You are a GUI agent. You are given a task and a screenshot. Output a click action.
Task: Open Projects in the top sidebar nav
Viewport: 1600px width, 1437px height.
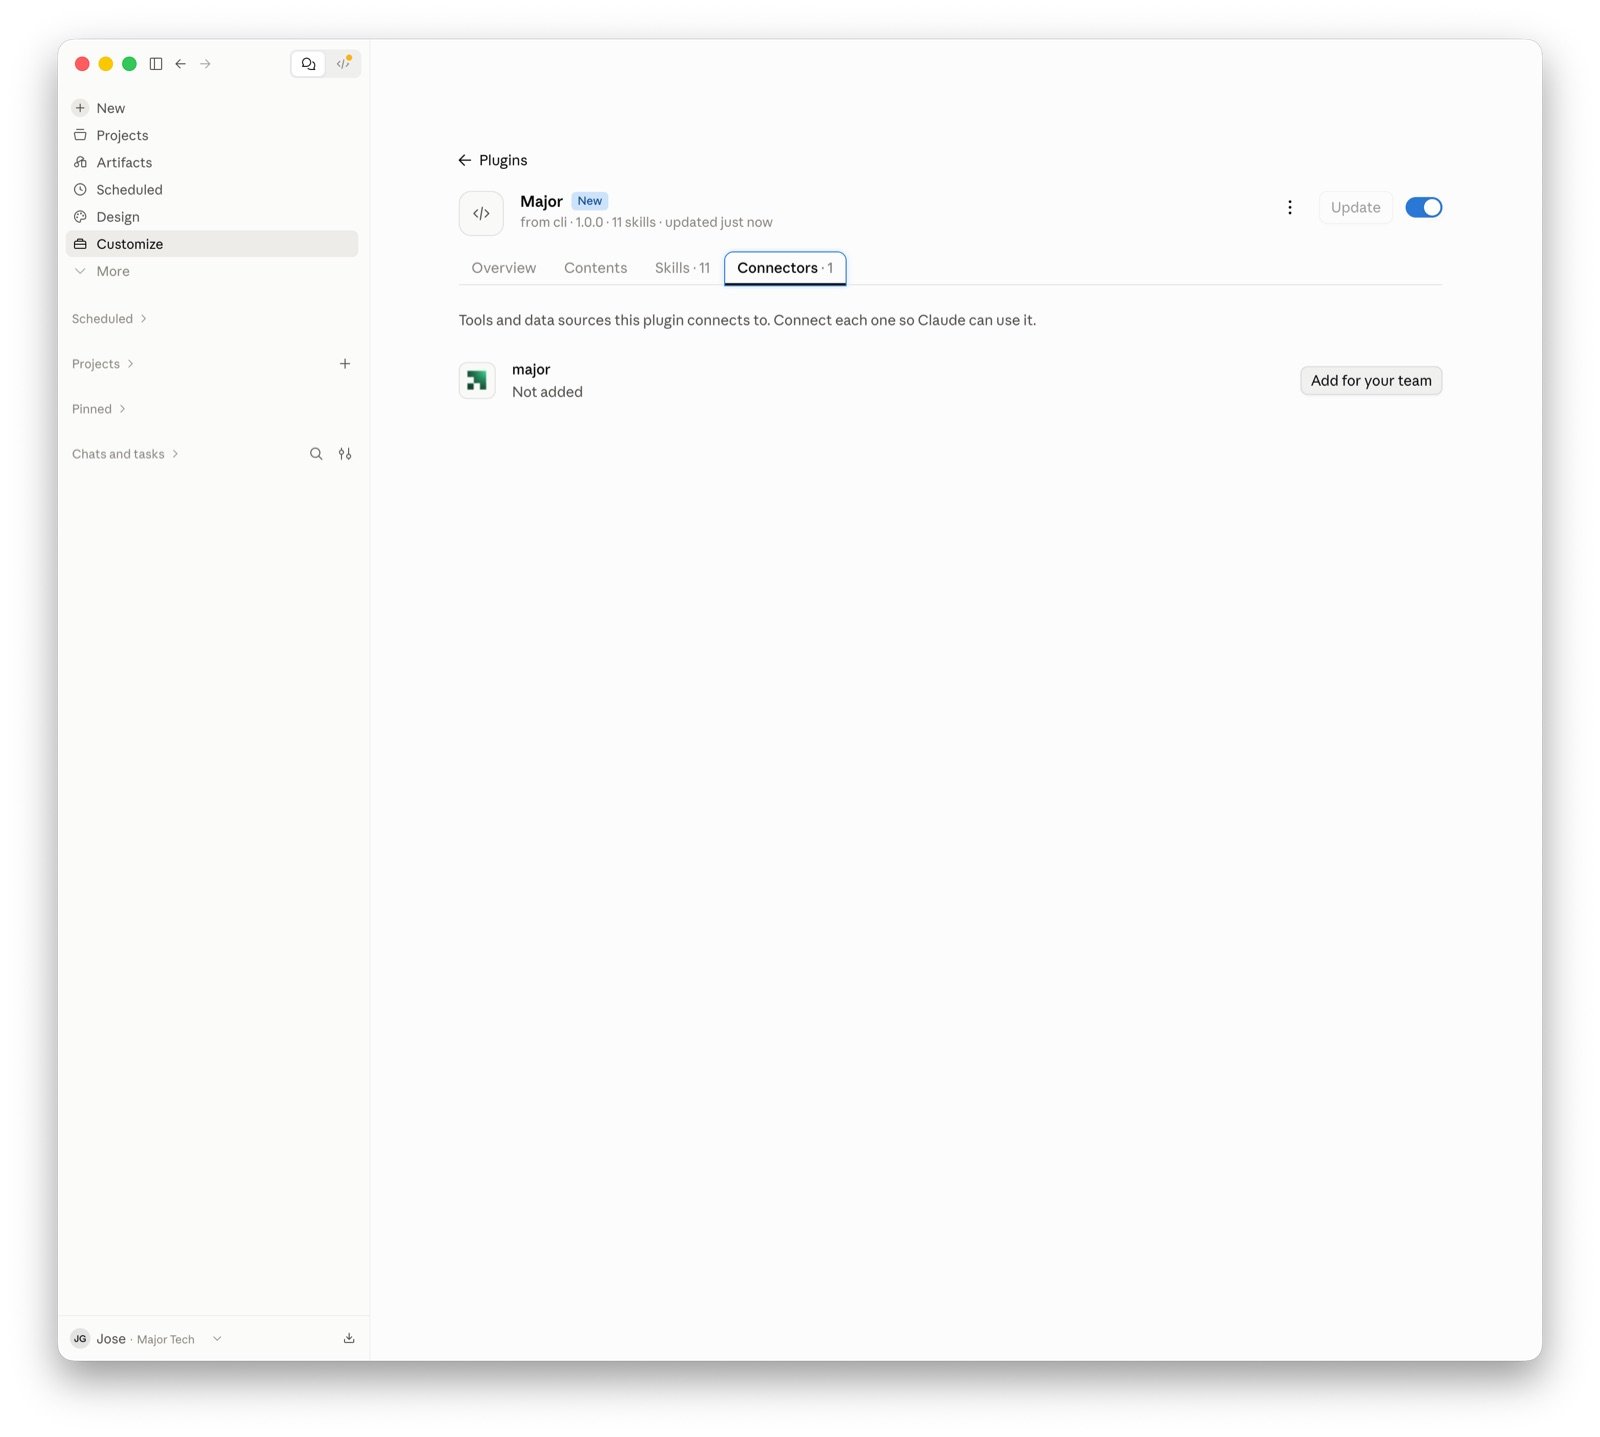click(212, 135)
